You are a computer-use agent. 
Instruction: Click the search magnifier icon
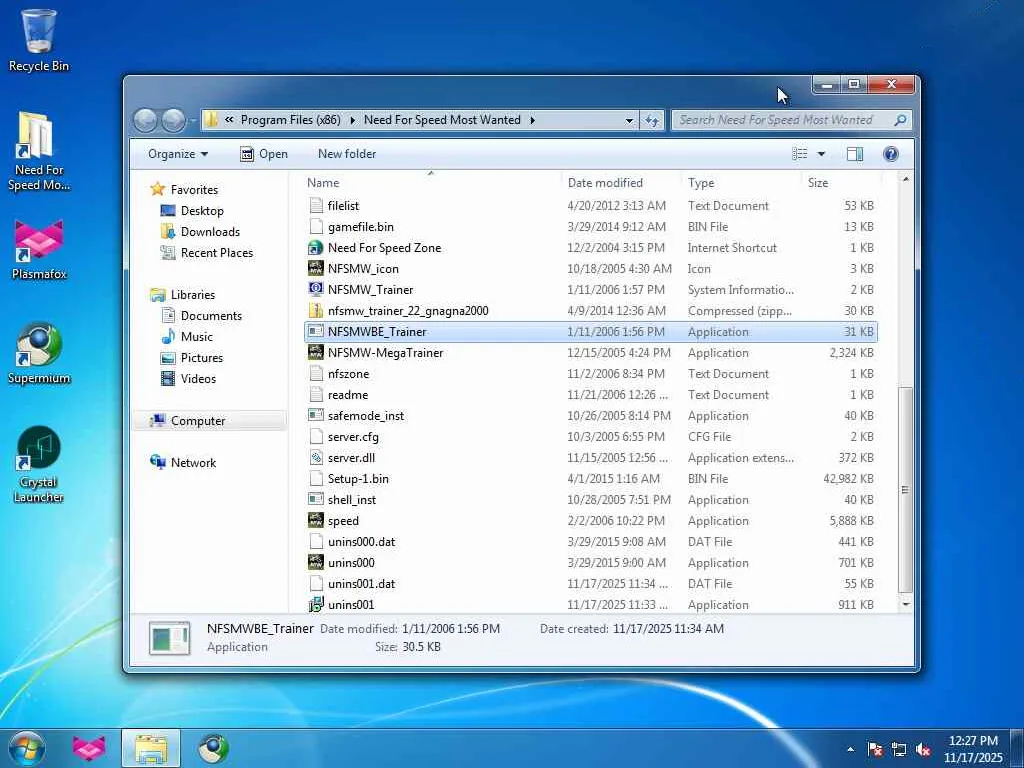pyautogui.click(x=900, y=120)
